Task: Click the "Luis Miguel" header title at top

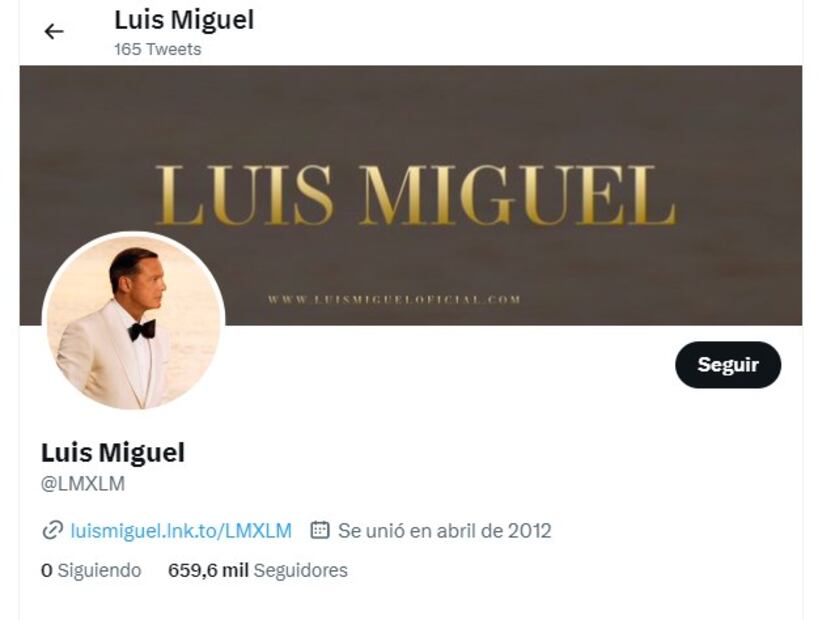Action: coord(184,20)
